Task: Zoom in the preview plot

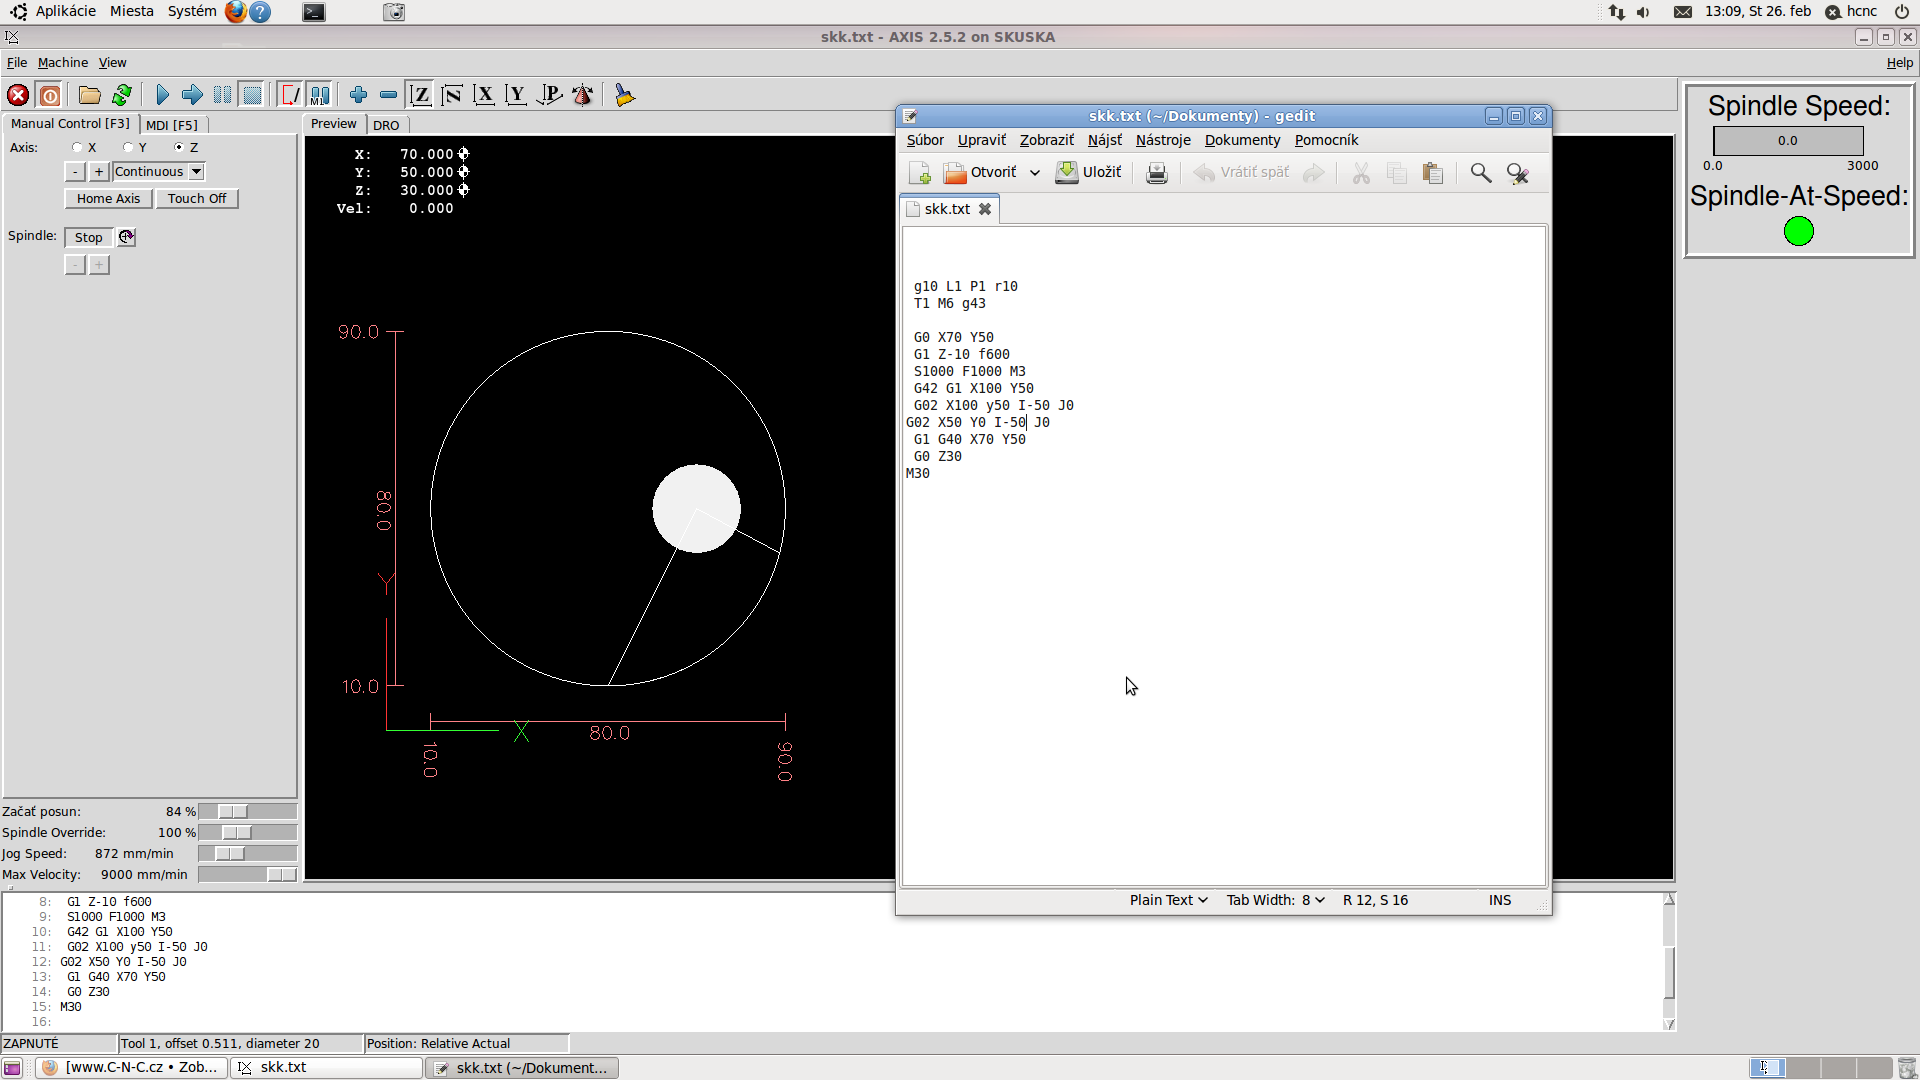Action: pos(358,95)
